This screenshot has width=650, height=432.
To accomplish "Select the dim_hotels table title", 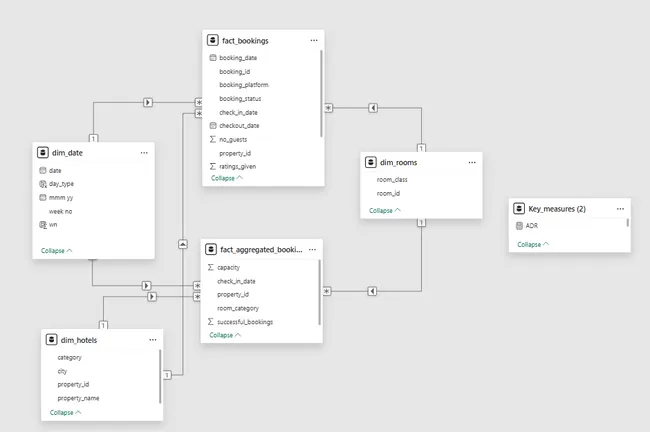I will [x=79, y=340].
